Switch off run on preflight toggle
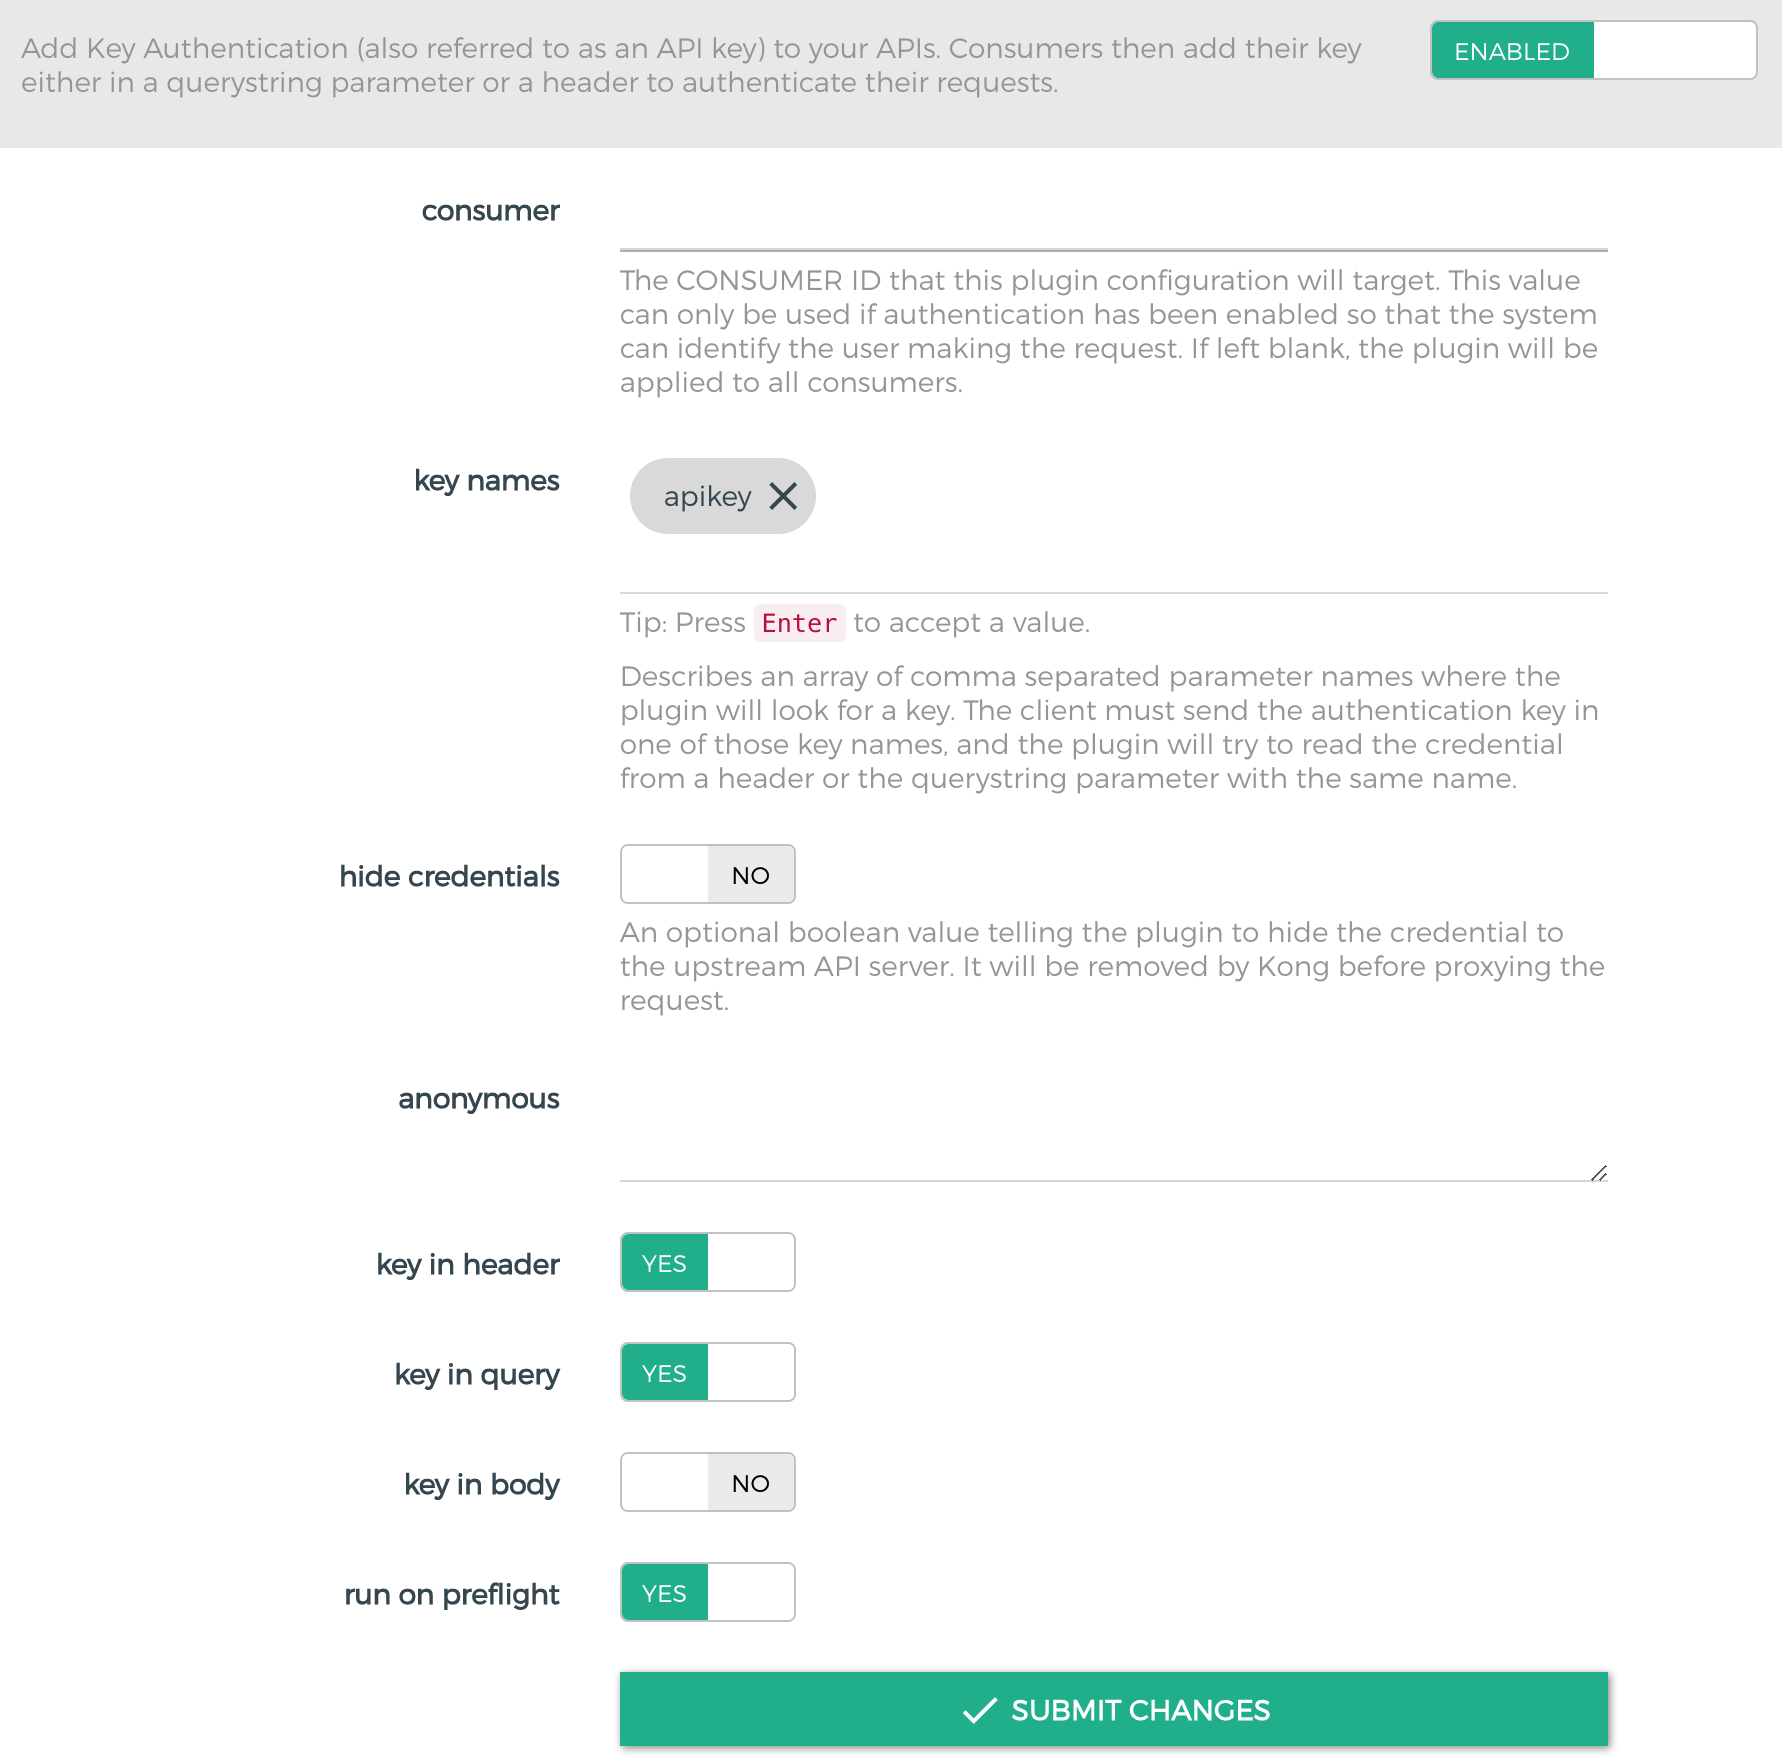Viewport: 1782px width, 1758px height. 707,1592
